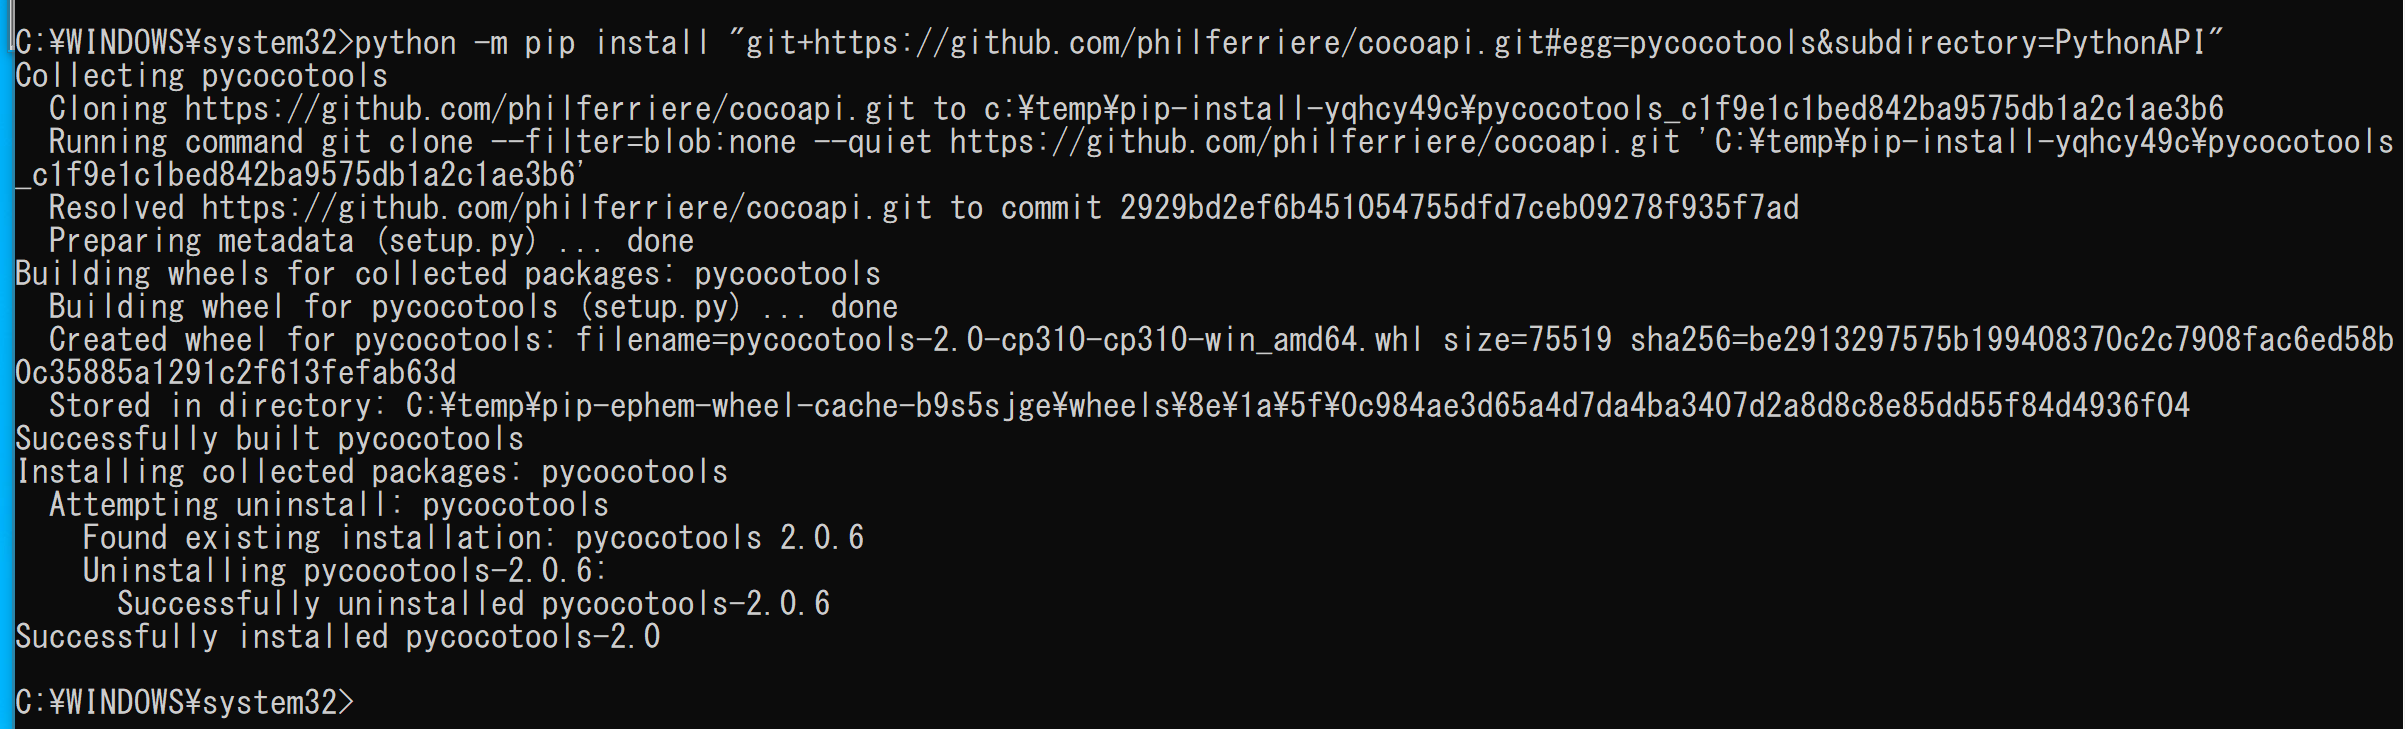Click the git+https URL in the pip command
This screenshot has height=729, width=2405.
(x=1476, y=42)
